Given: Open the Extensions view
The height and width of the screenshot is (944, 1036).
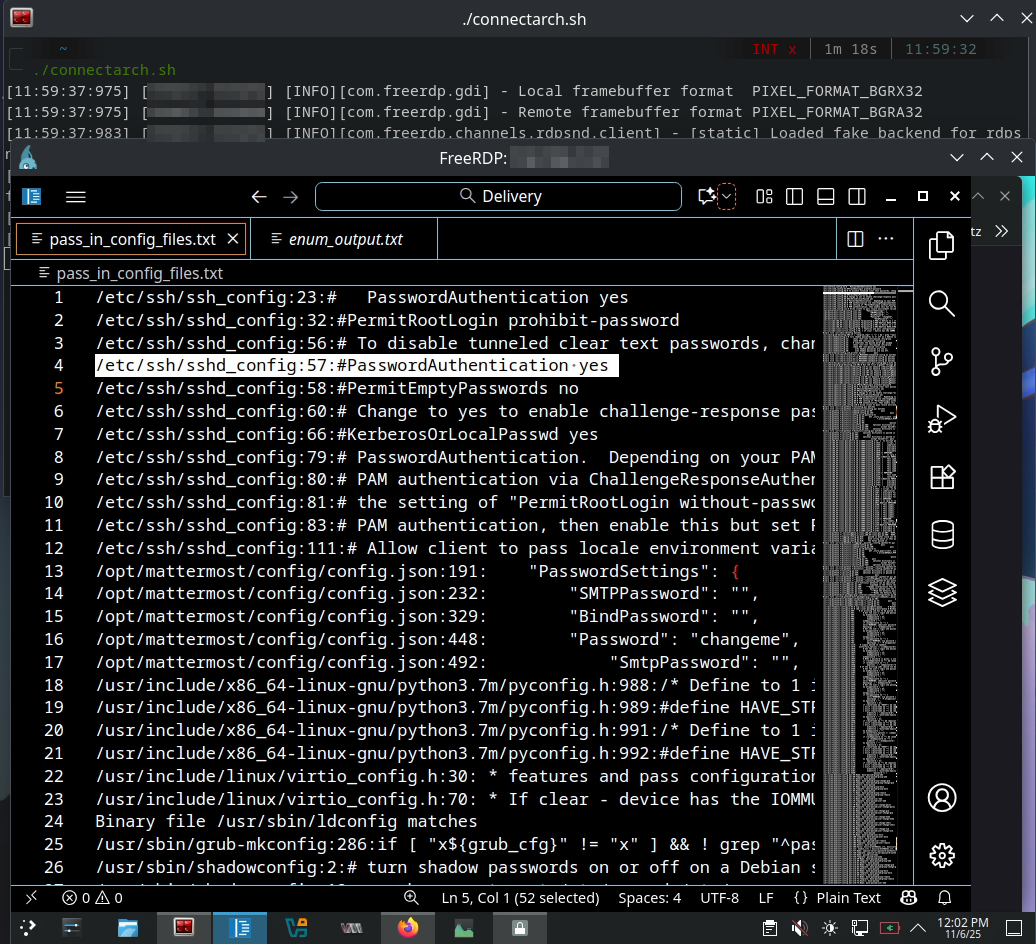Looking at the screenshot, I should coord(941,477).
